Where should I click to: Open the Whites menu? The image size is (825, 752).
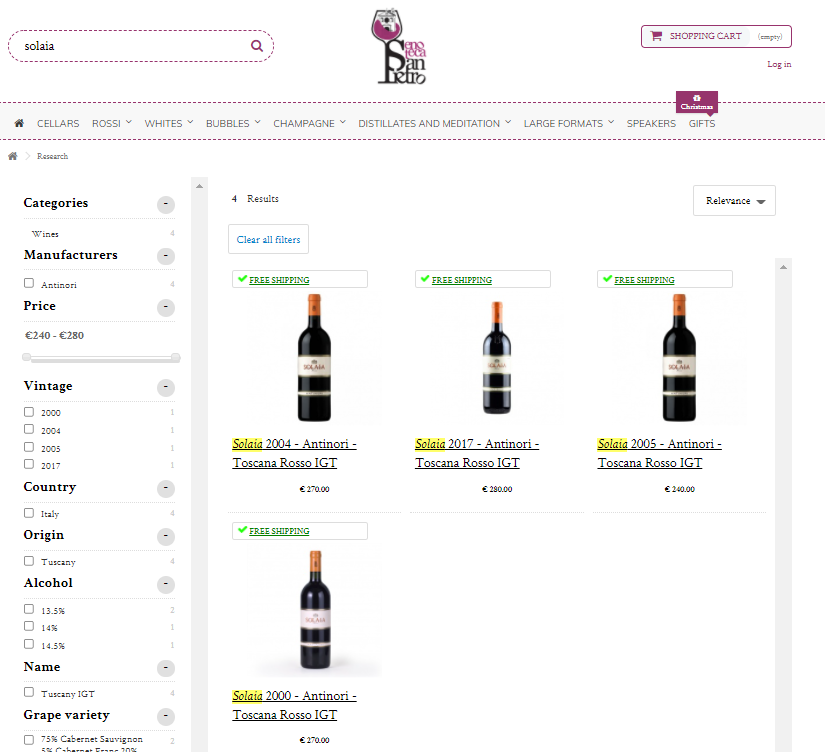169,123
